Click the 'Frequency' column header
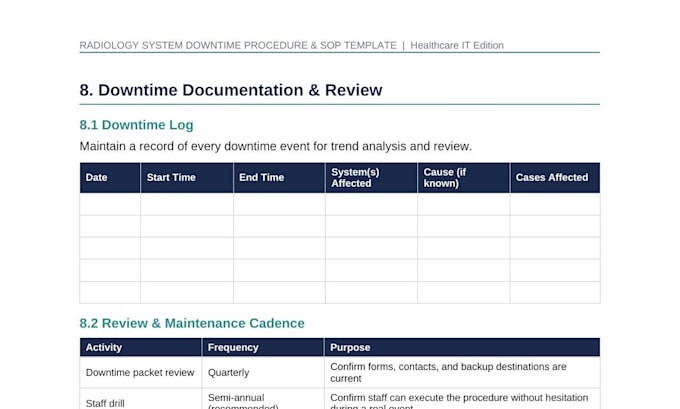 [263, 347]
